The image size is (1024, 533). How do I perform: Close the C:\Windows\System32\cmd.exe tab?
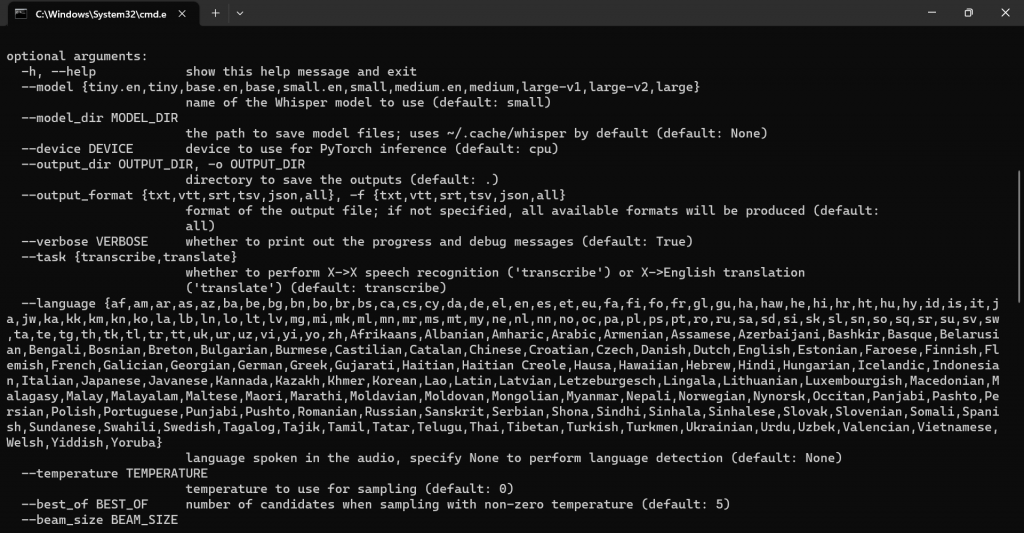click(x=182, y=13)
